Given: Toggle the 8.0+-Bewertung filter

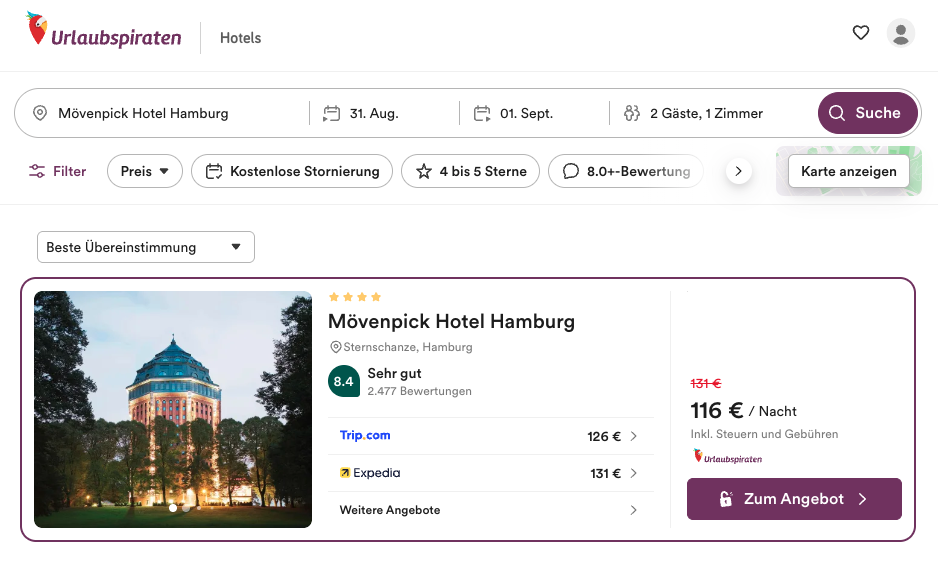Looking at the screenshot, I should [626, 171].
